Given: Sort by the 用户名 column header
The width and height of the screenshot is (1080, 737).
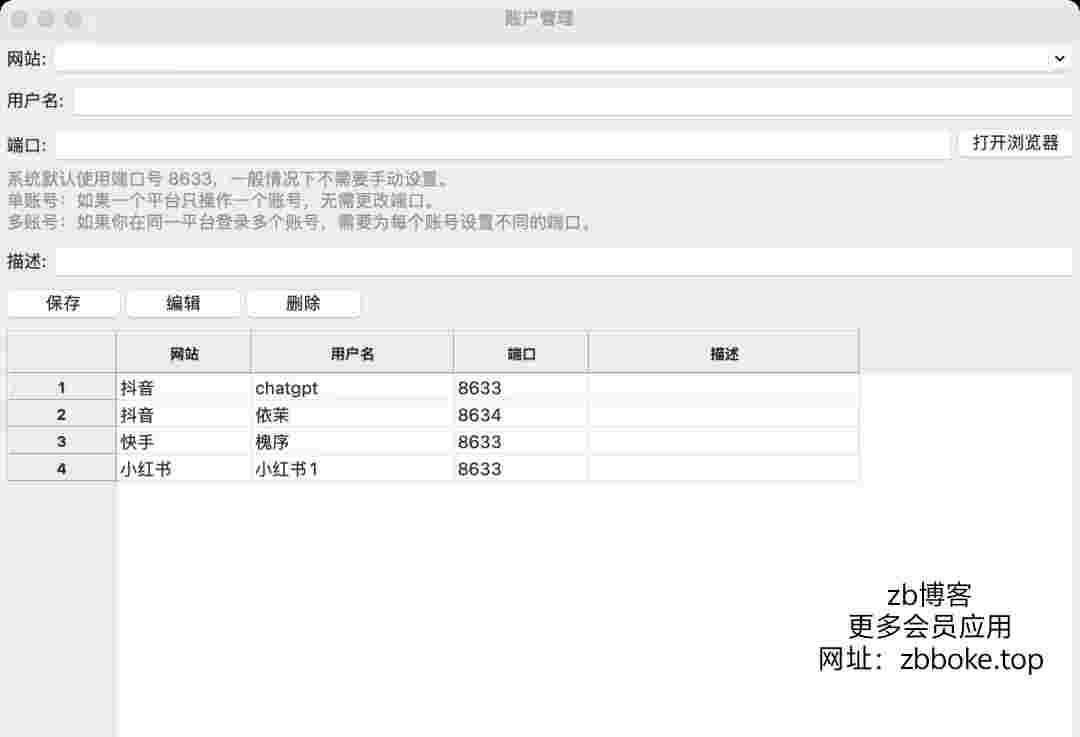Looking at the screenshot, I should pos(352,353).
